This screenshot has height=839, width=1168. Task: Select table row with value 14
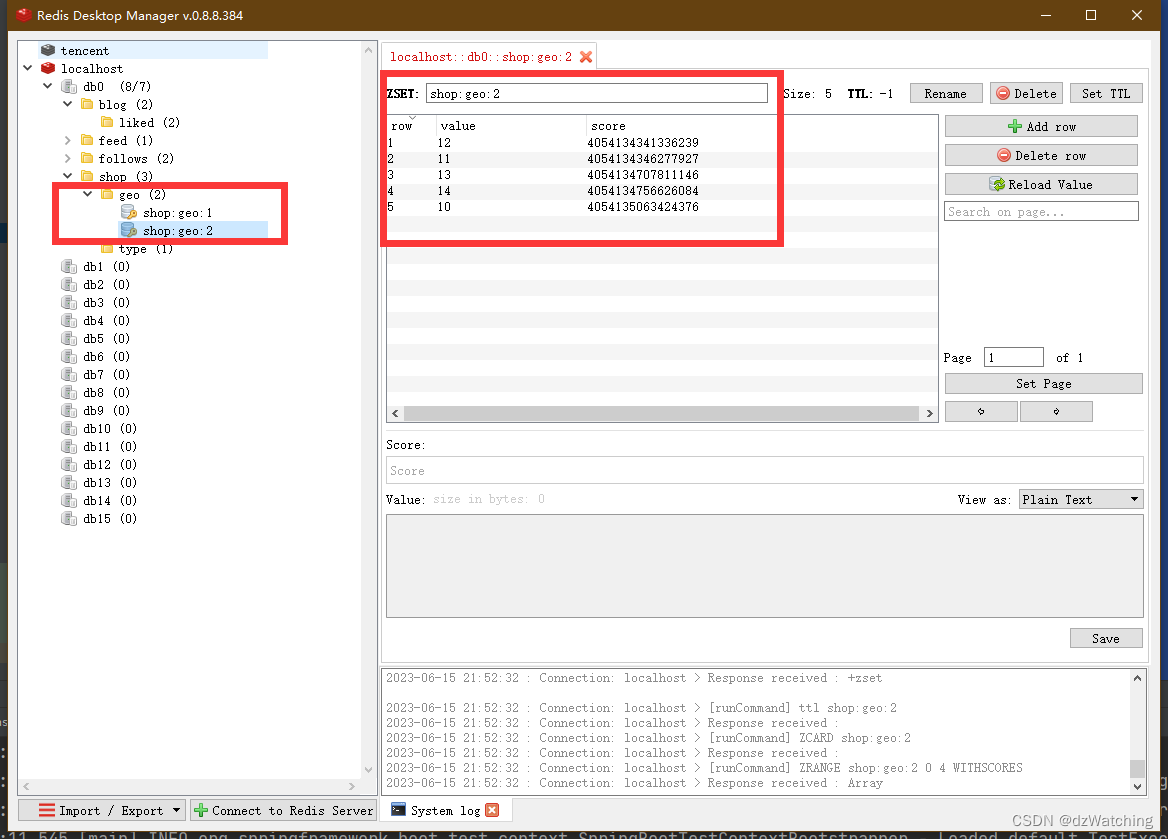tap(661, 191)
